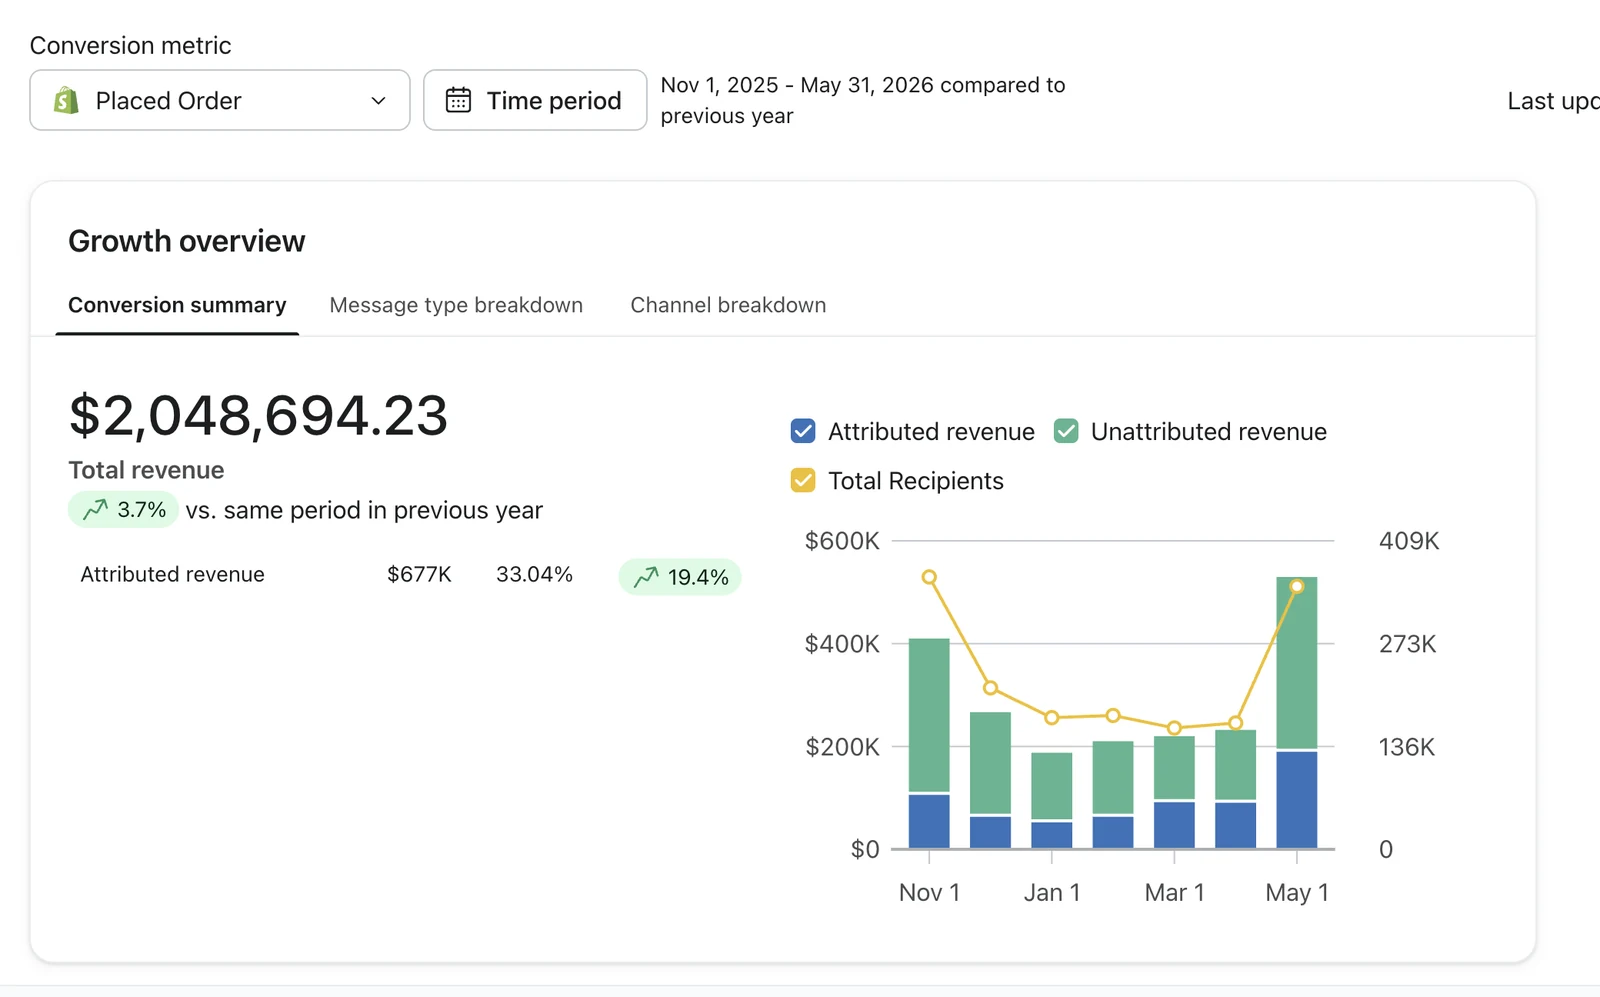Click the Mar 1 axis label
Screen dimensions: 1600x997
pyautogui.click(x=1174, y=893)
